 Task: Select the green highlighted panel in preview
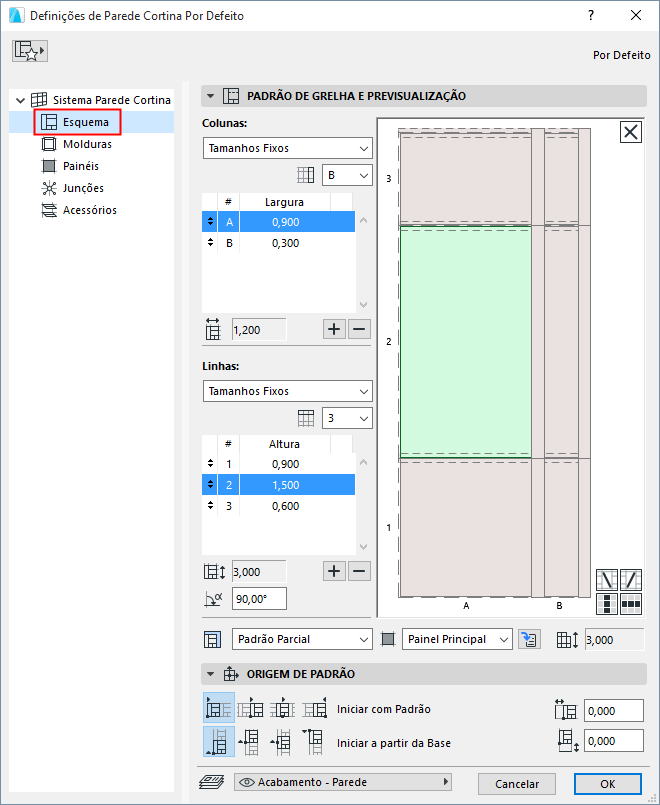pyautogui.click(x=465, y=341)
